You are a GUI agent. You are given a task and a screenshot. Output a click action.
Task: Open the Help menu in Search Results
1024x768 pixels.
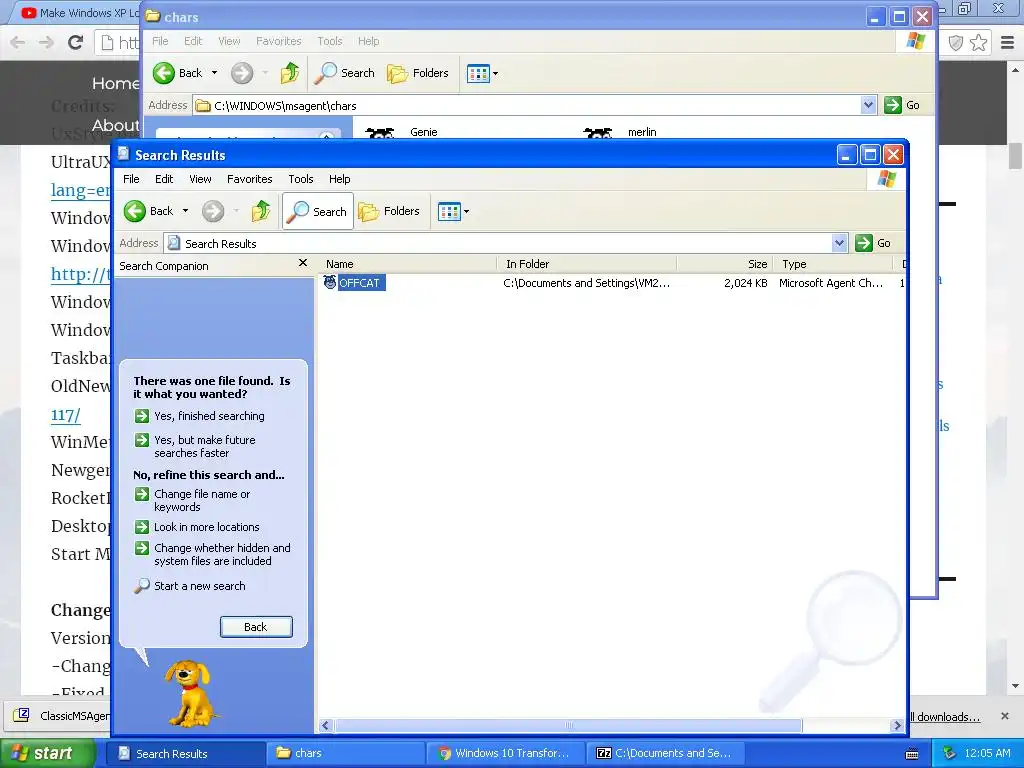click(x=339, y=179)
